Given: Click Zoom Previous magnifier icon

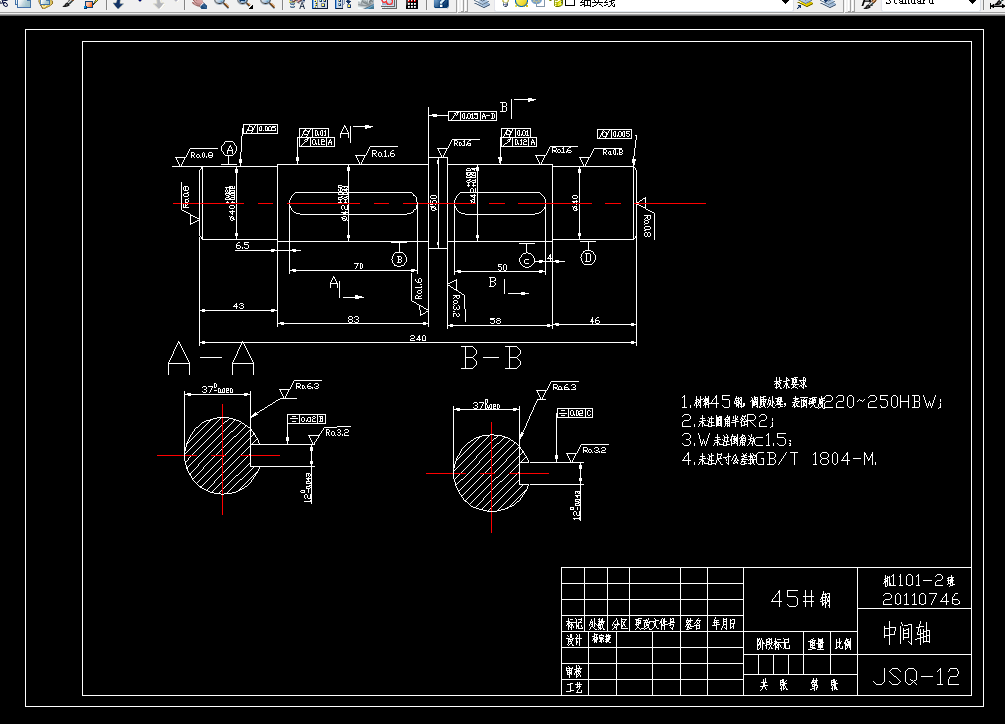Looking at the screenshot, I should [x=267, y=3].
